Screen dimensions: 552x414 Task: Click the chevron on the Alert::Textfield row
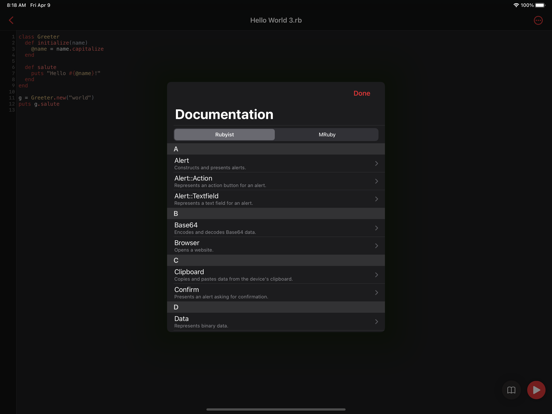(x=376, y=199)
